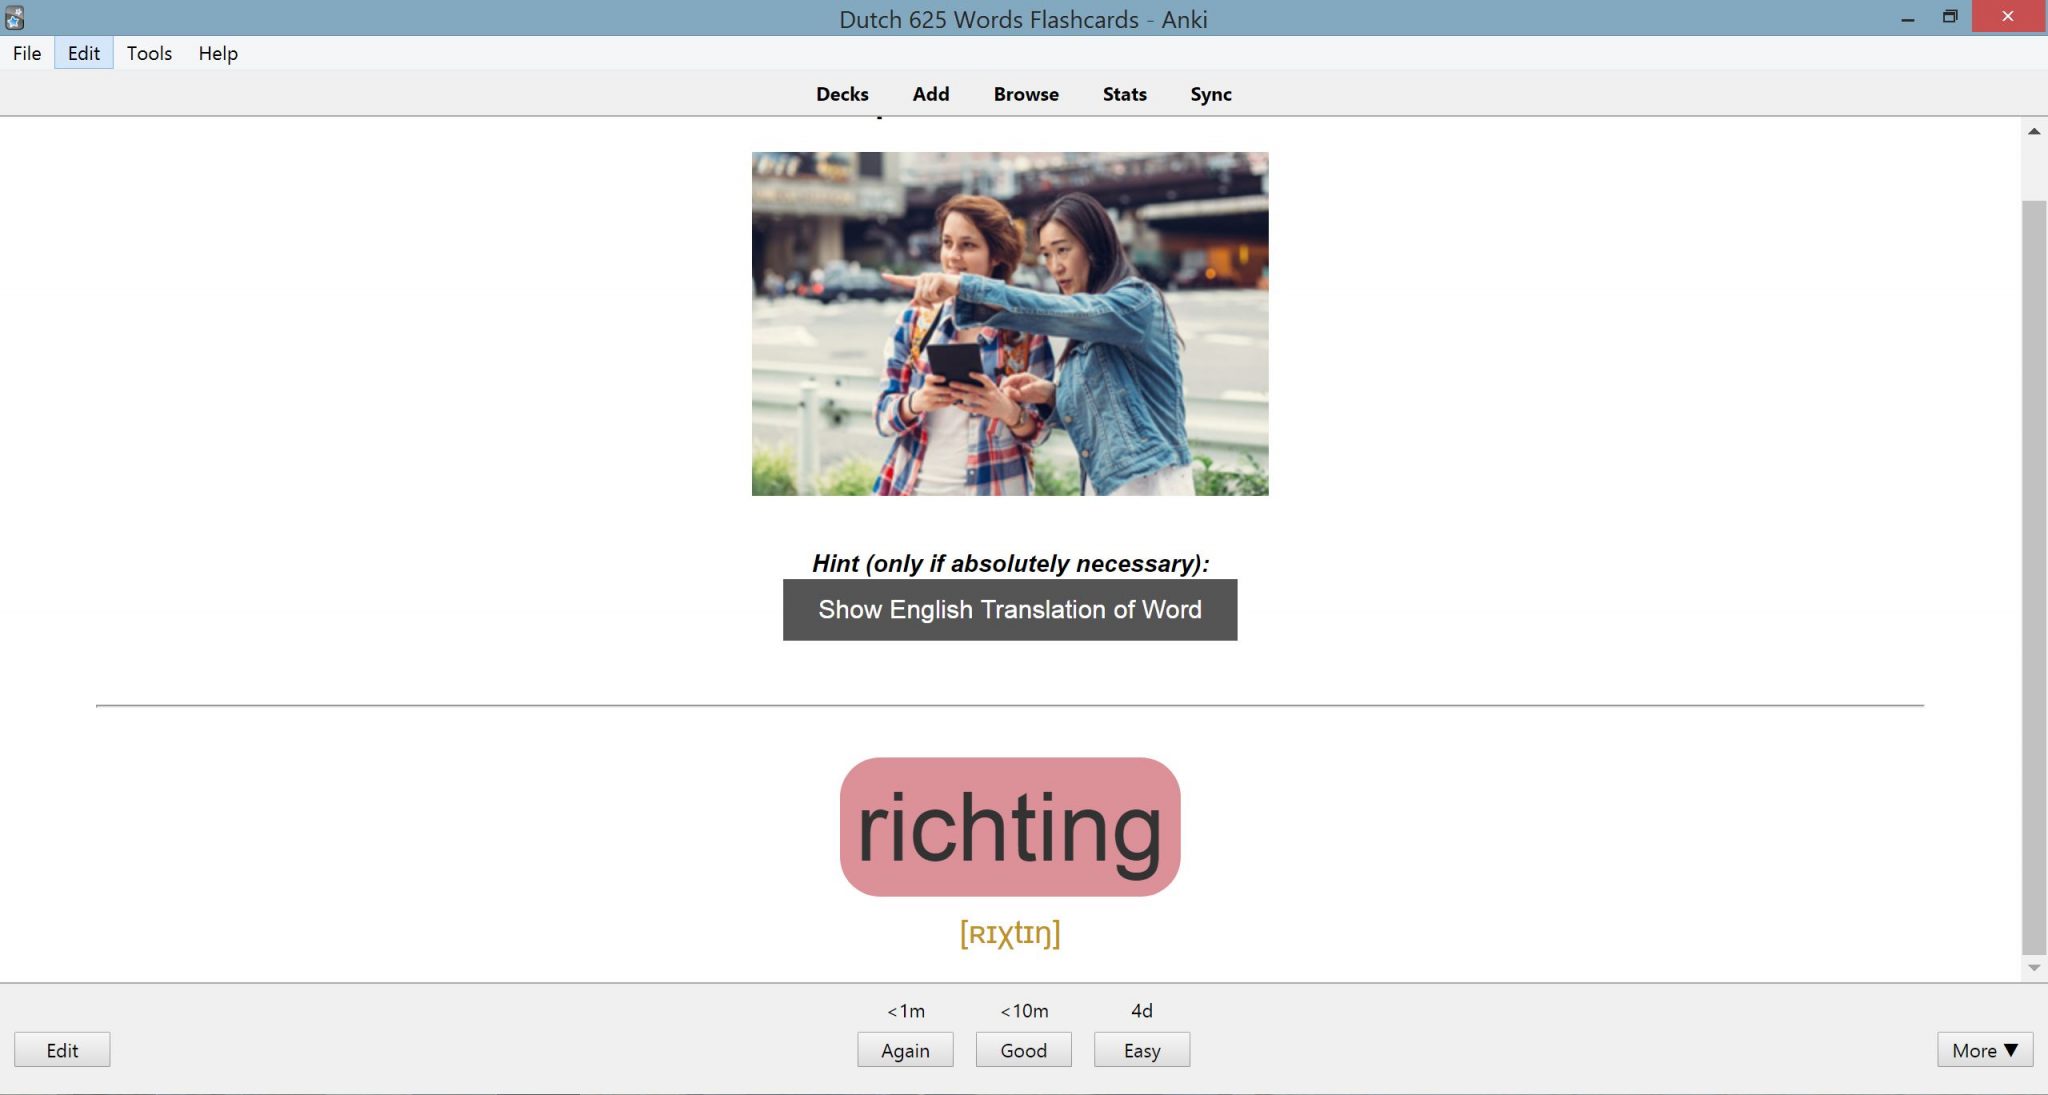The height and width of the screenshot is (1095, 2048).
Task: View deck Stats
Action: pos(1123,93)
